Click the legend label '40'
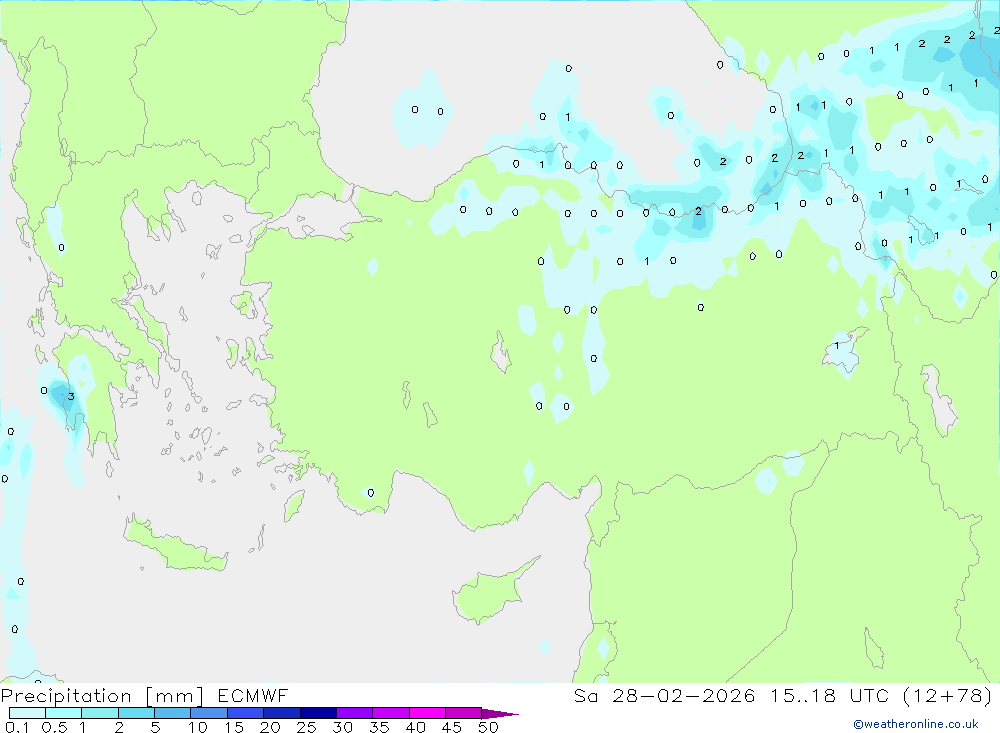Image resolution: width=1000 pixels, height=733 pixels. [415, 727]
